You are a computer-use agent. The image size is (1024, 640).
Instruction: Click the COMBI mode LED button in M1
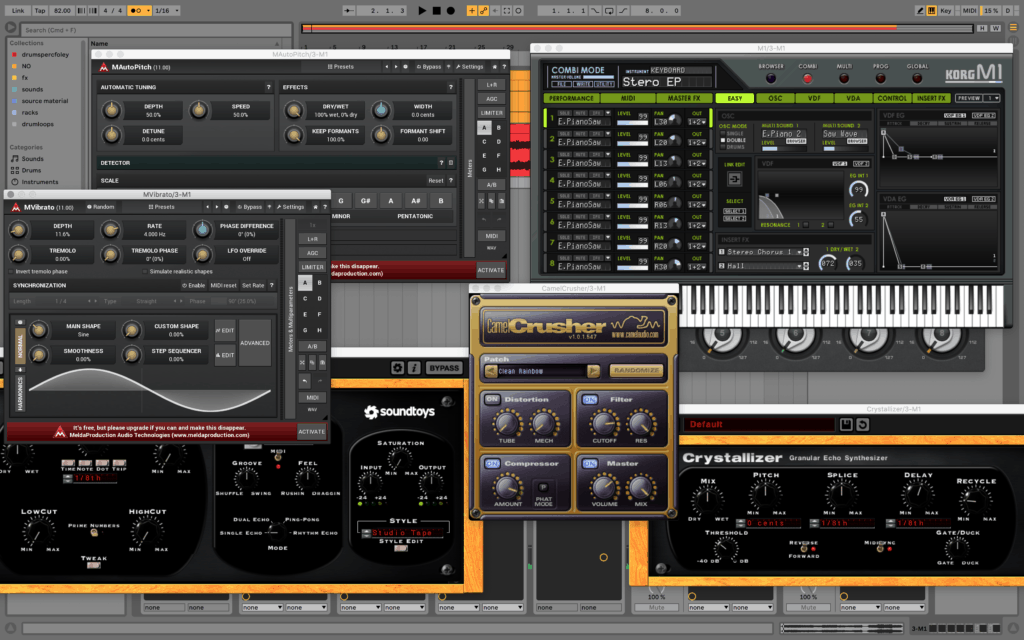click(808, 78)
